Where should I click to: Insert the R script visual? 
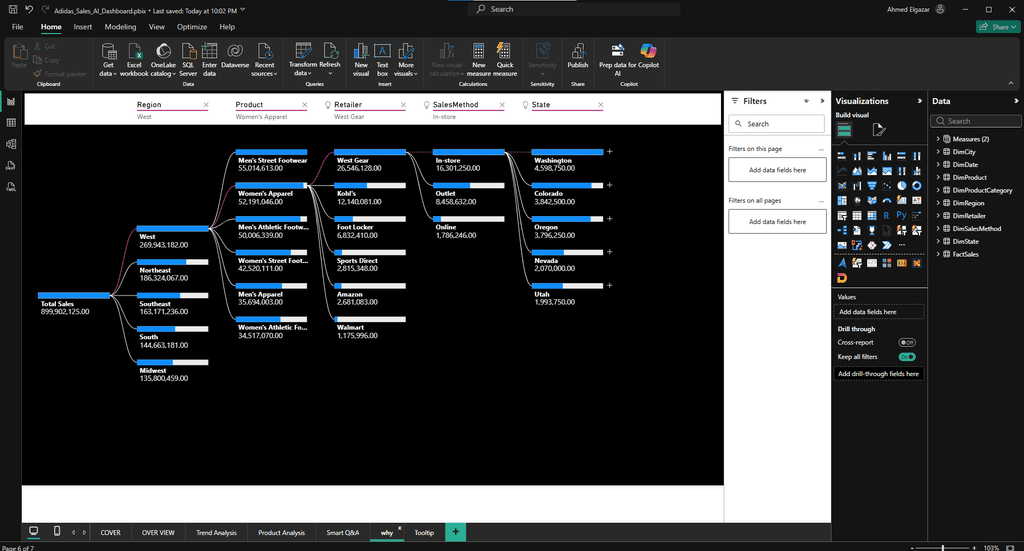point(887,215)
